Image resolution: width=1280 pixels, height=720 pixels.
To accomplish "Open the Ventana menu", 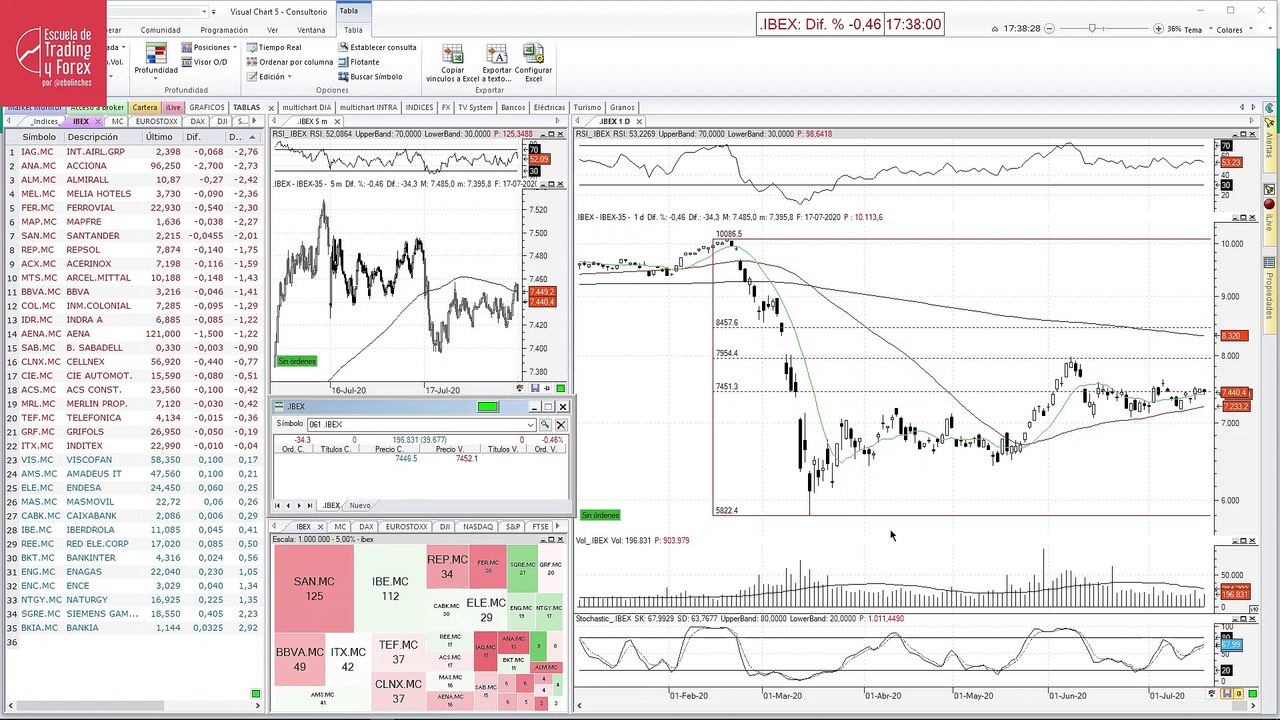I will 311,30.
